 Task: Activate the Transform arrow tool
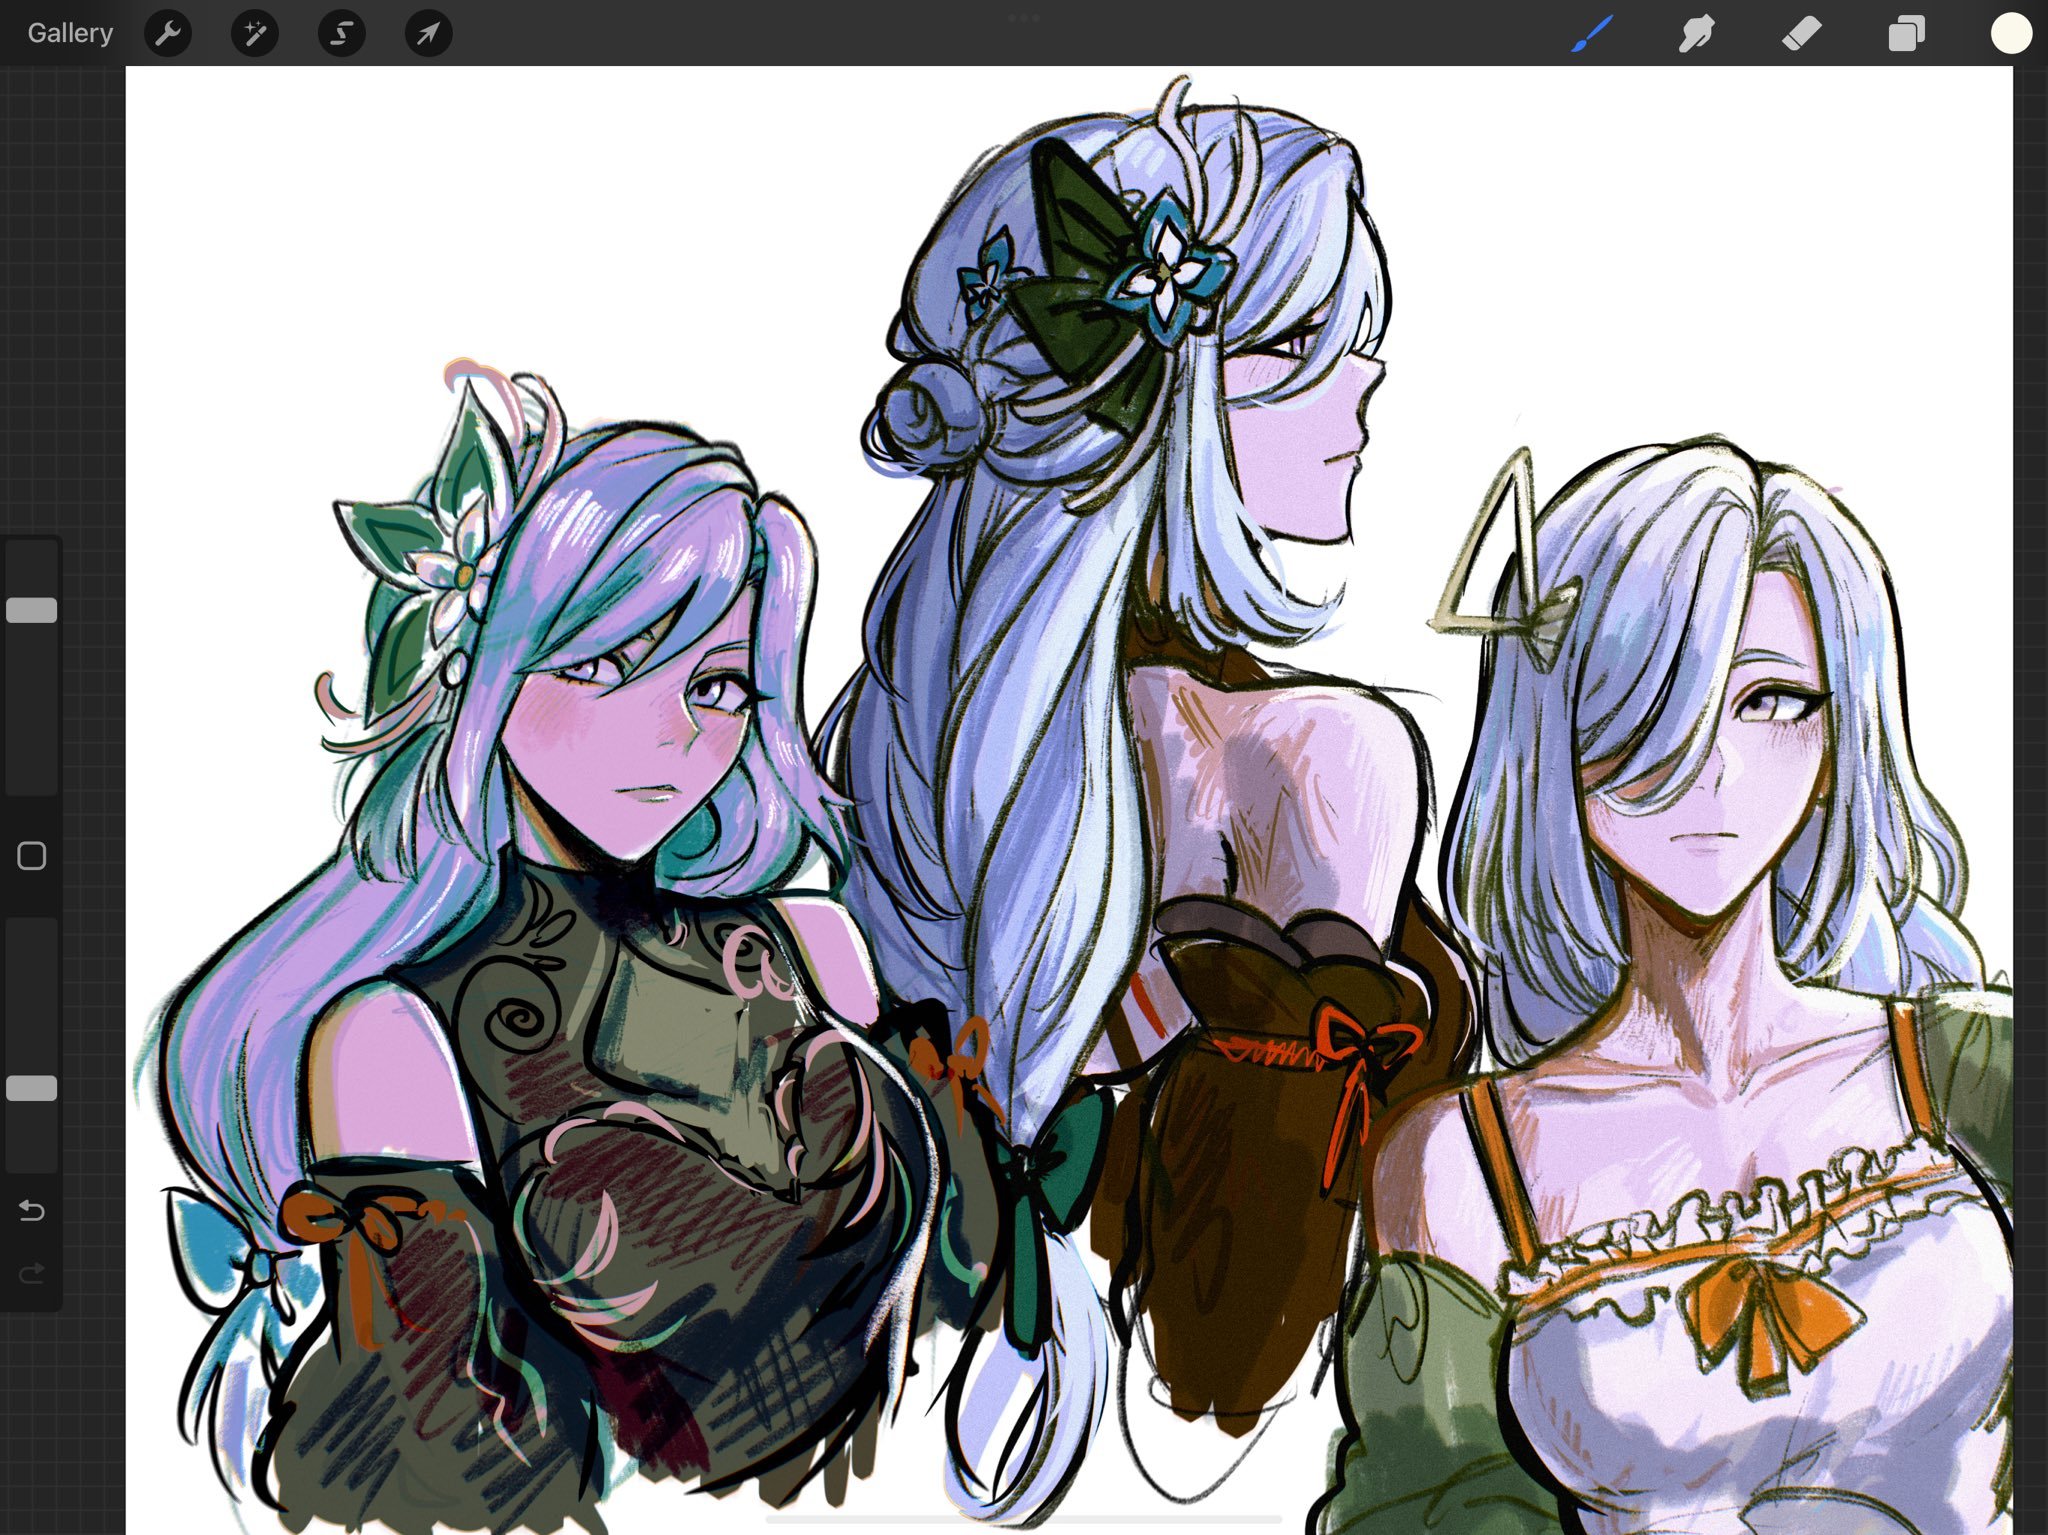coord(428,34)
